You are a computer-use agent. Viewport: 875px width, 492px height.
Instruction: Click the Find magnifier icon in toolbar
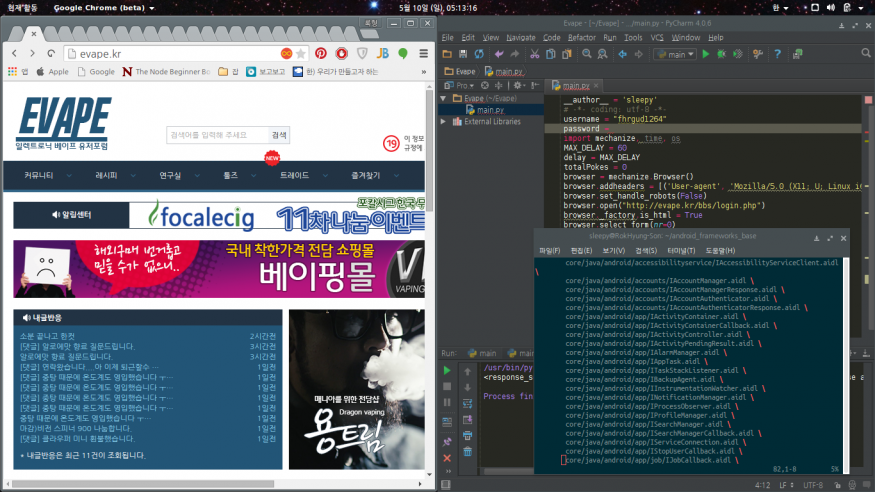(586, 54)
